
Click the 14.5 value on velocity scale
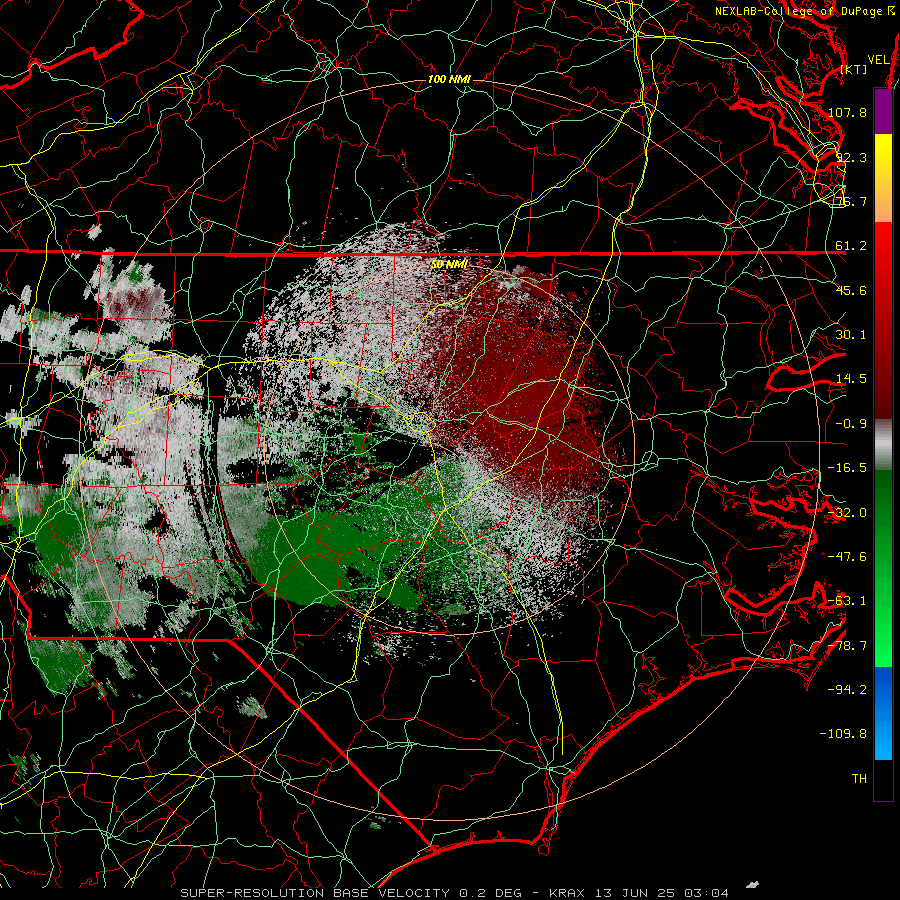click(x=851, y=379)
